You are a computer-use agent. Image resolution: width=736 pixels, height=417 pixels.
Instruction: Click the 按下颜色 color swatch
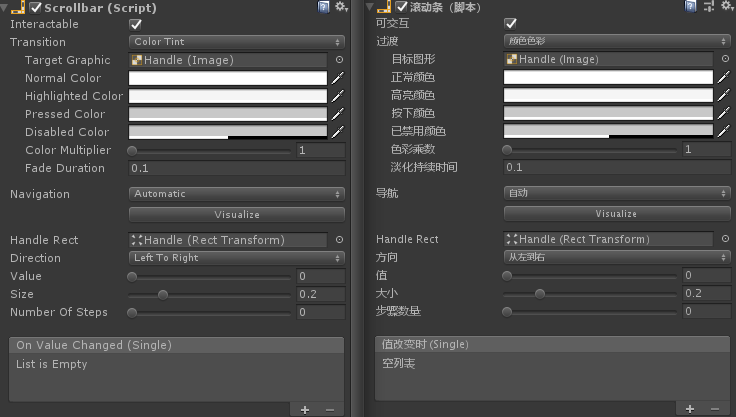[608, 113]
